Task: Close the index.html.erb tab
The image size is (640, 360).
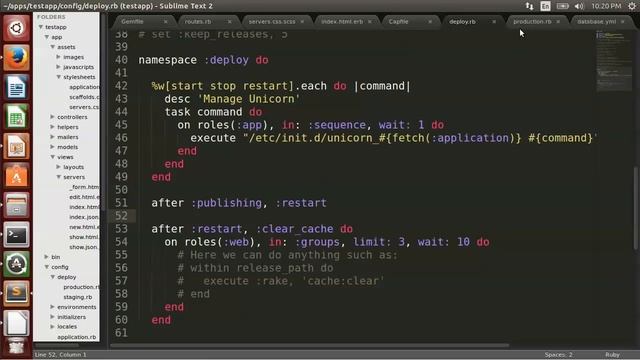Action: coord(370,22)
